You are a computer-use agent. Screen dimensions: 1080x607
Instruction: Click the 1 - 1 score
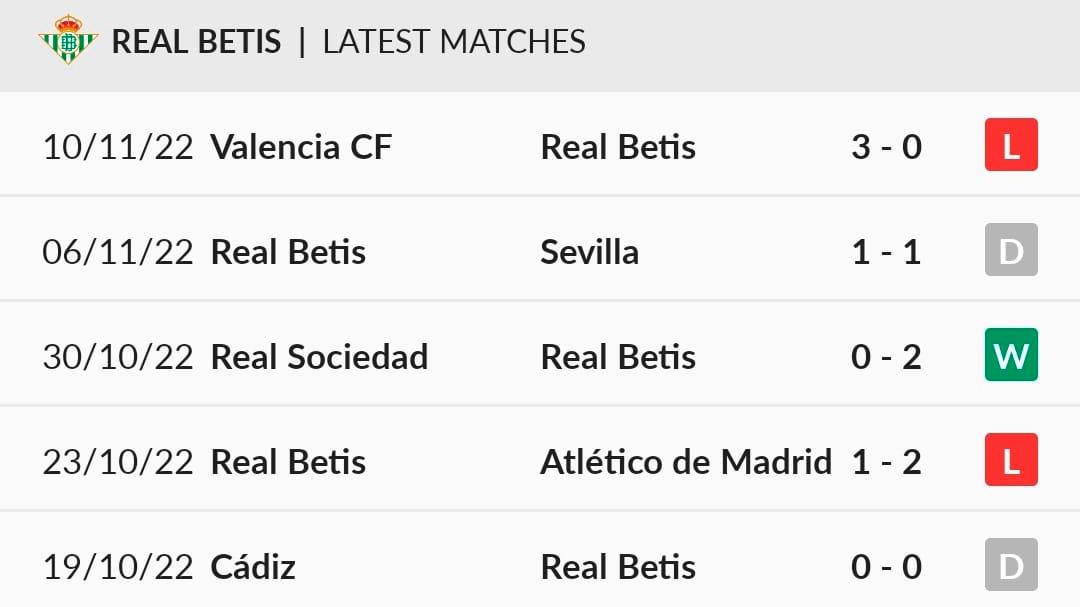[886, 252]
